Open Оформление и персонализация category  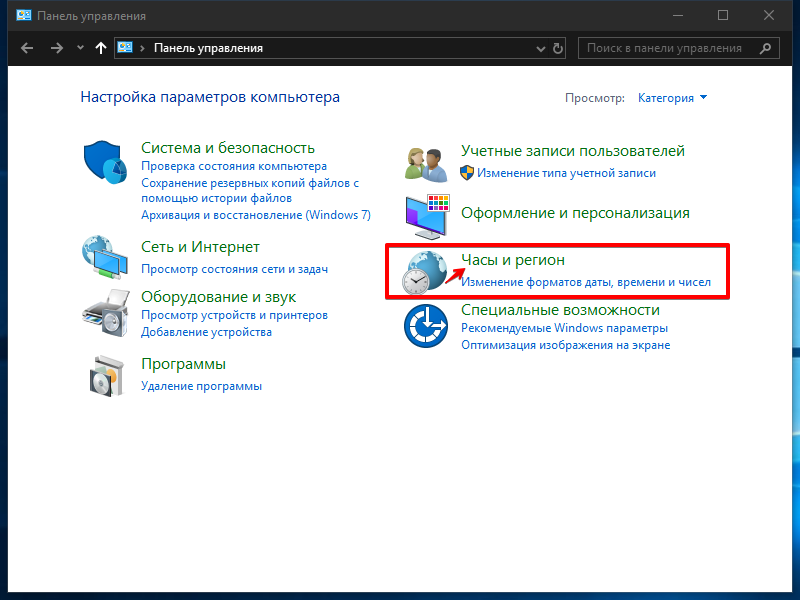pos(575,213)
